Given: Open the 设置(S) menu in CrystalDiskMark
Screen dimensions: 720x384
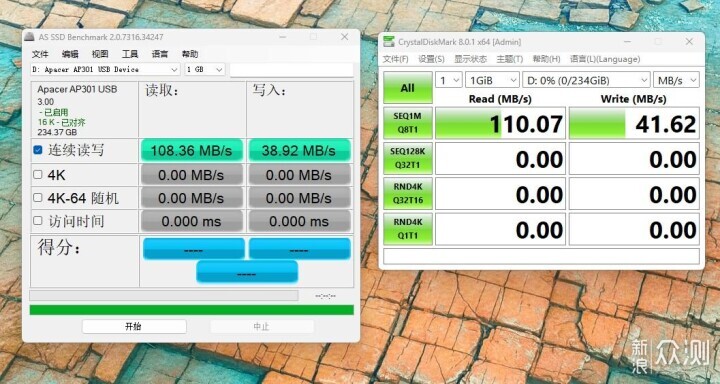Looking at the screenshot, I should 431,59.
